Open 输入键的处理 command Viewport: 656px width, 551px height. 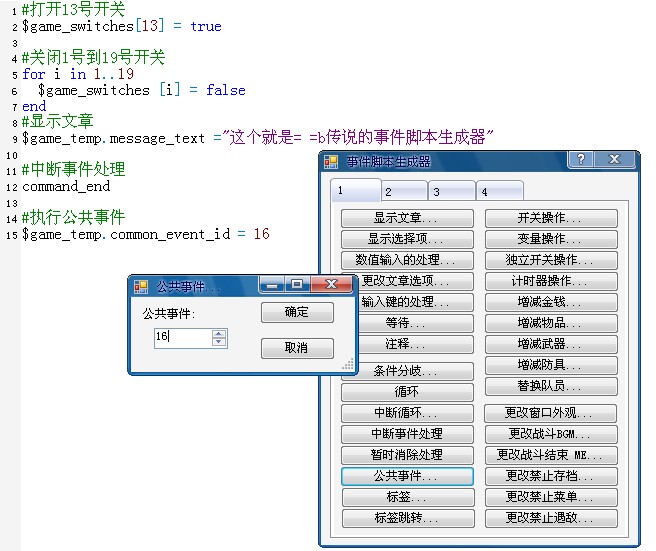tap(415, 302)
